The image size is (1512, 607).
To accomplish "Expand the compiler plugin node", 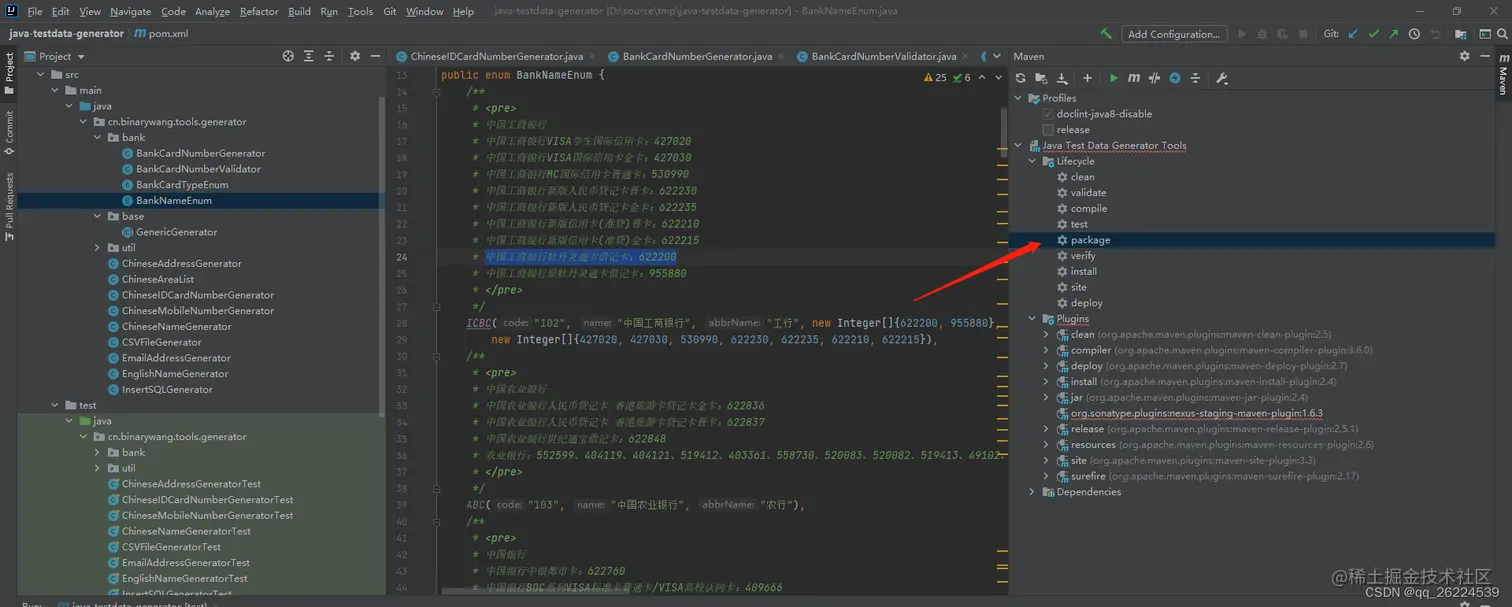I will coord(1046,350).
